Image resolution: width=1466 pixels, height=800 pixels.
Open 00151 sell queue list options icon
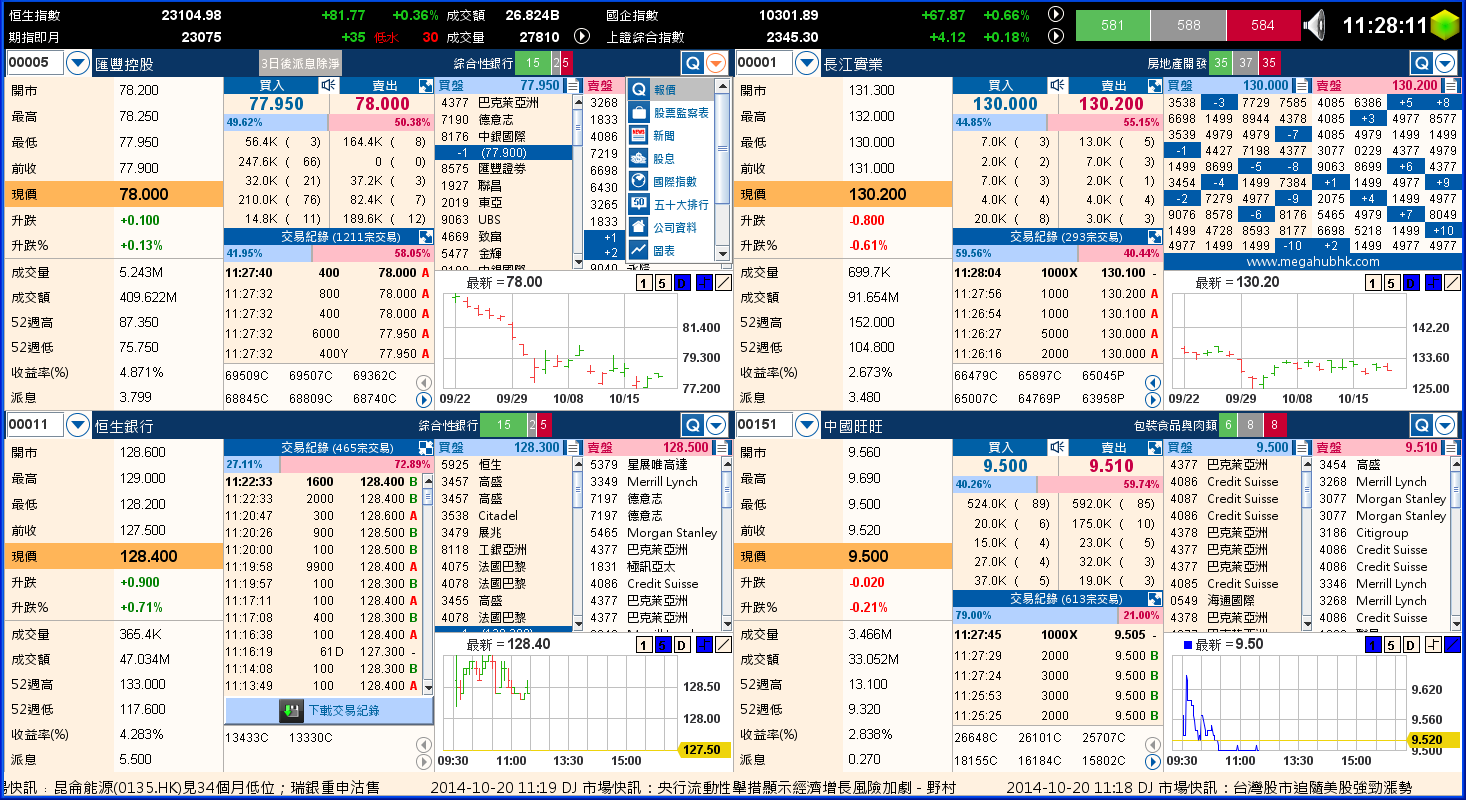click(1451, 447)
